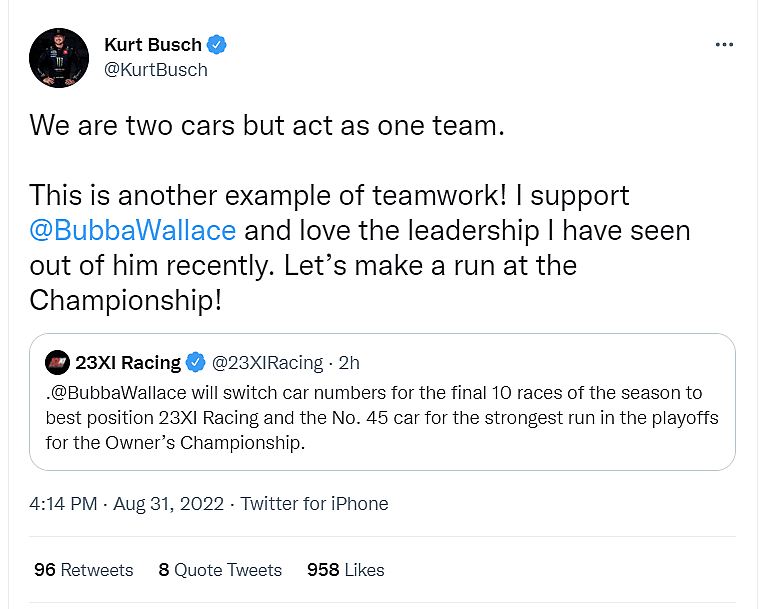Open the @23XIRacing handle in the quote
This screenshot has height=609, width=761.
267,362
